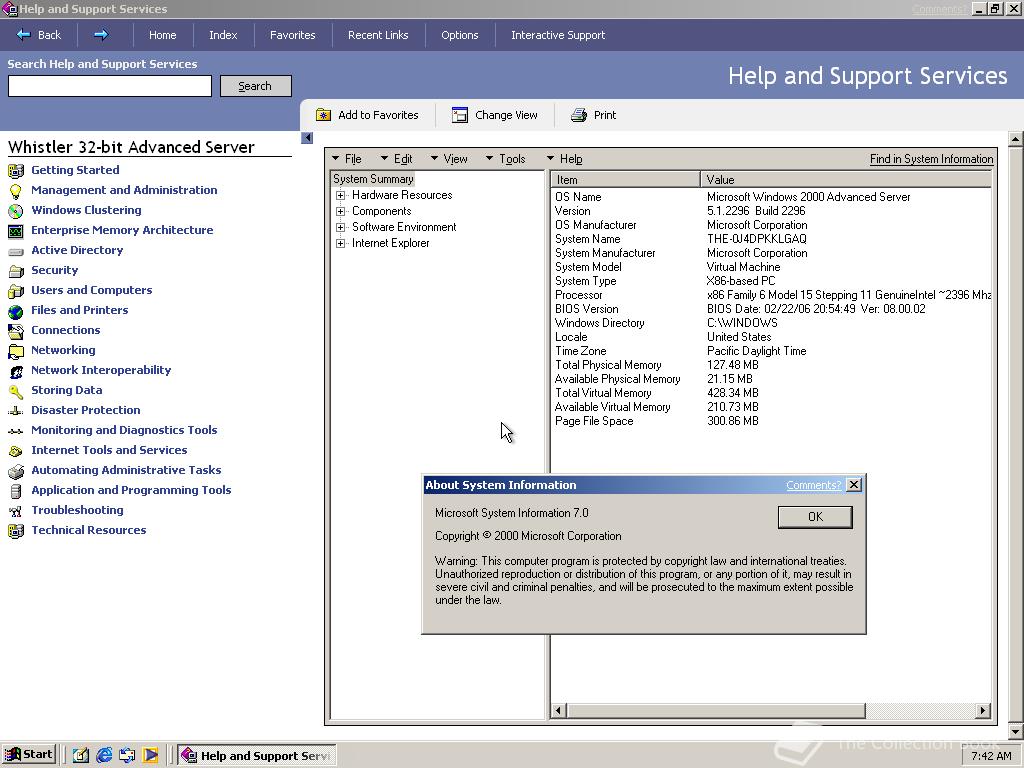Expand the Software Environment tree node
This screenshot has height=768, width=1024.
pyautogui.click(x=340, y=227)
